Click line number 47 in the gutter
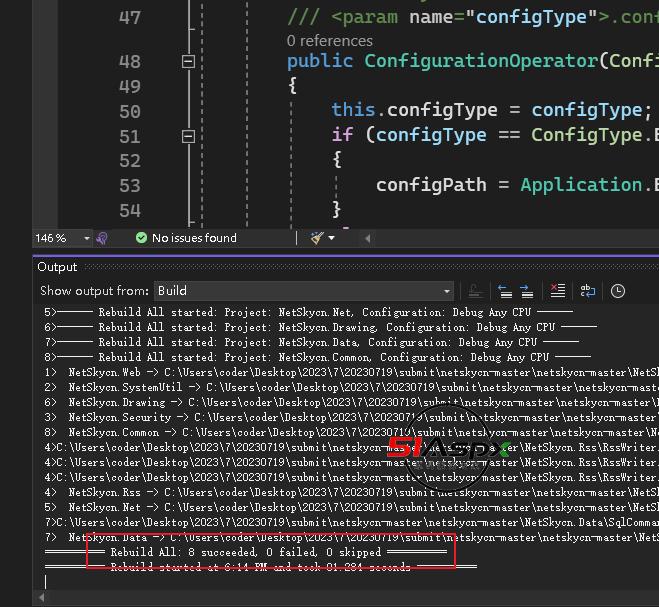This screenshot has height=607, width=659. click(x=130, y=18)
